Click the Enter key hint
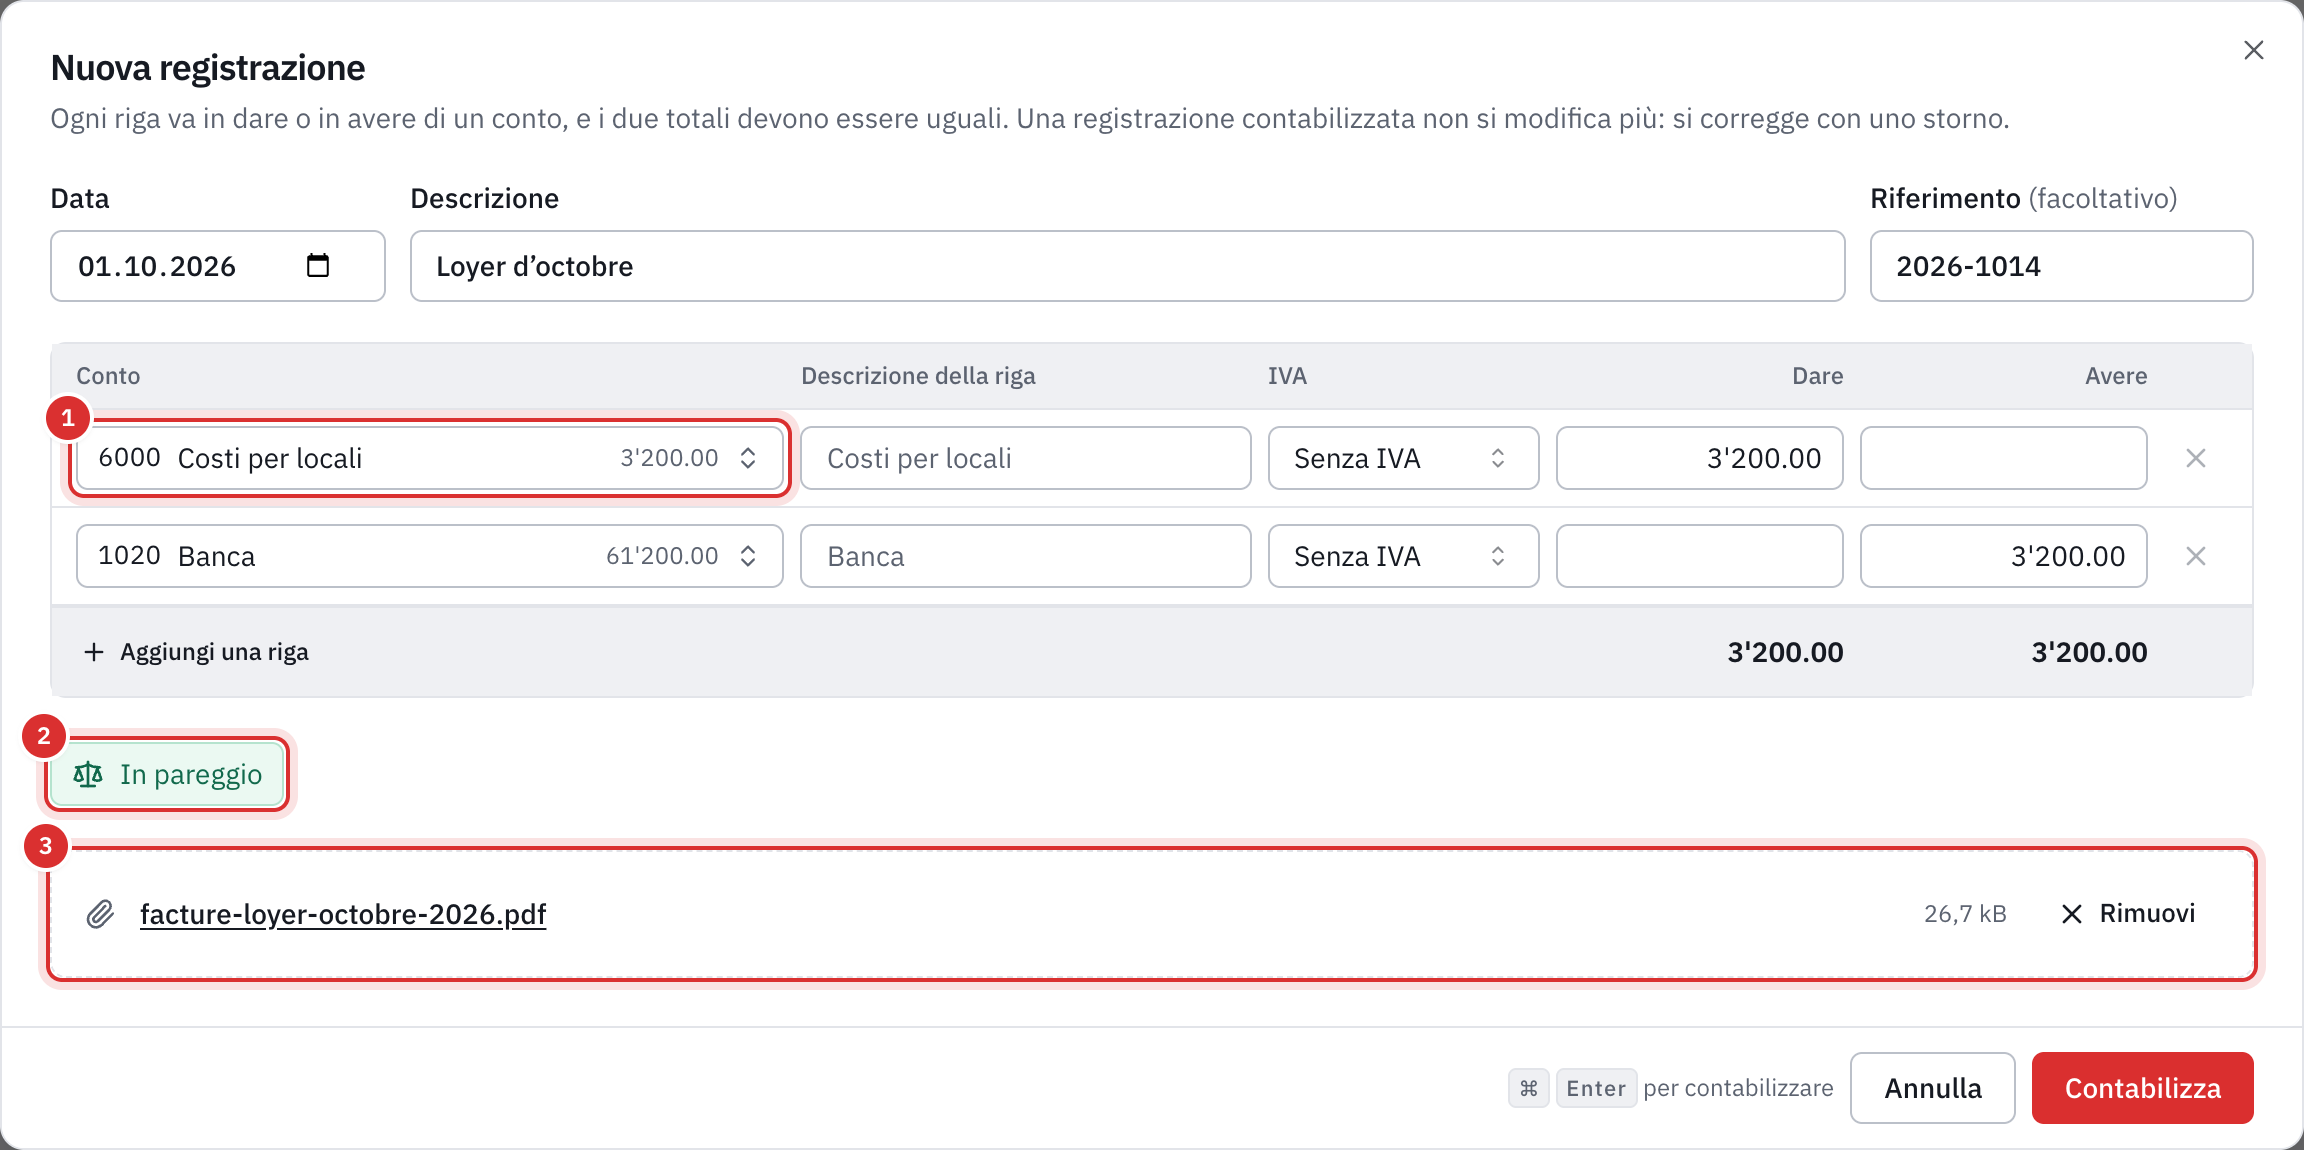Screen dimensions: 2304x1150 click(x=1596, y=1088)
